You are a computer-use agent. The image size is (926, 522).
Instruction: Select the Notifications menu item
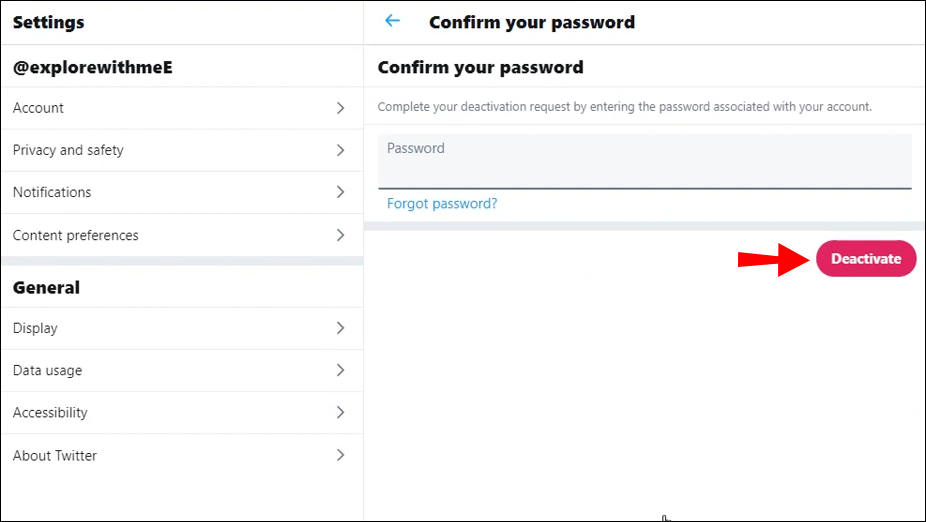pyautogui.click(x=52, y=192)
